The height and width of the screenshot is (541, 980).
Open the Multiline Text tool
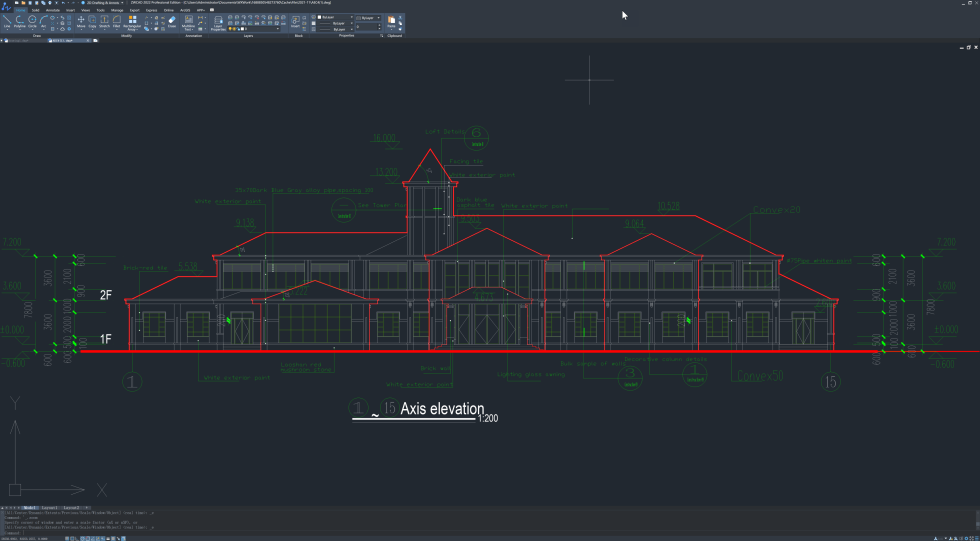tap(187, 22)
